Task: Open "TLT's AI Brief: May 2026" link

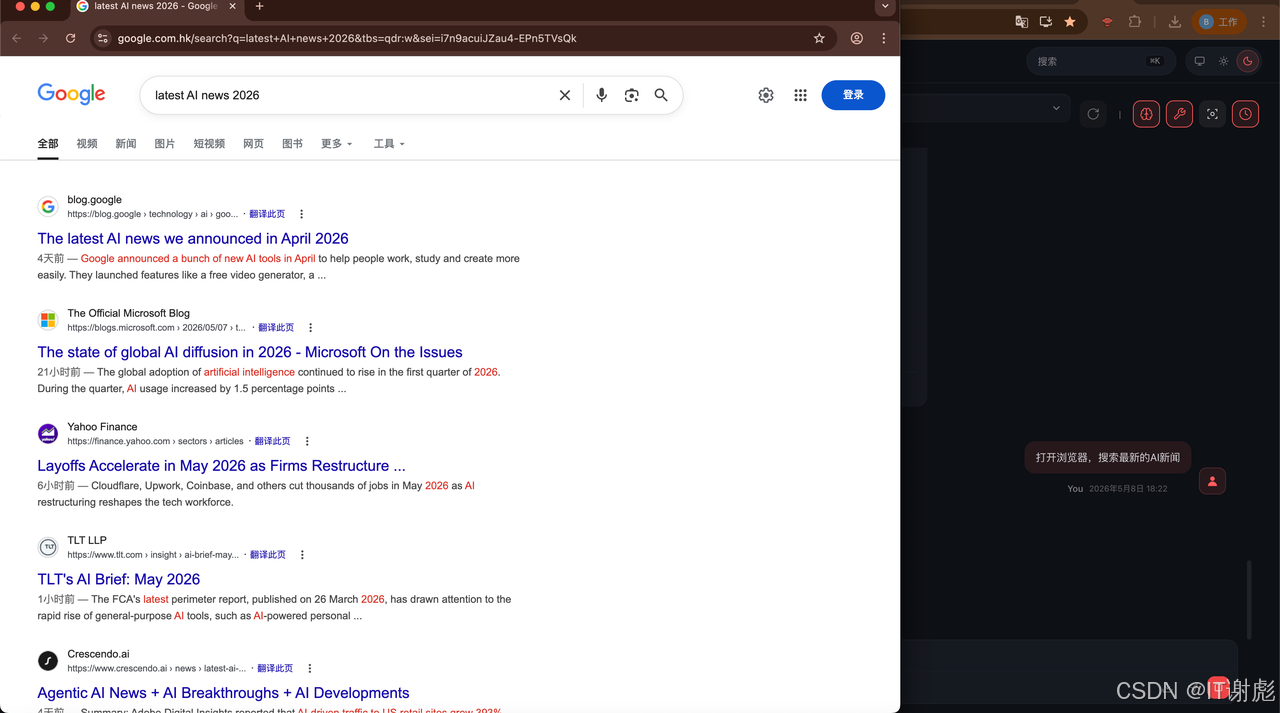Action: [119, 579]
